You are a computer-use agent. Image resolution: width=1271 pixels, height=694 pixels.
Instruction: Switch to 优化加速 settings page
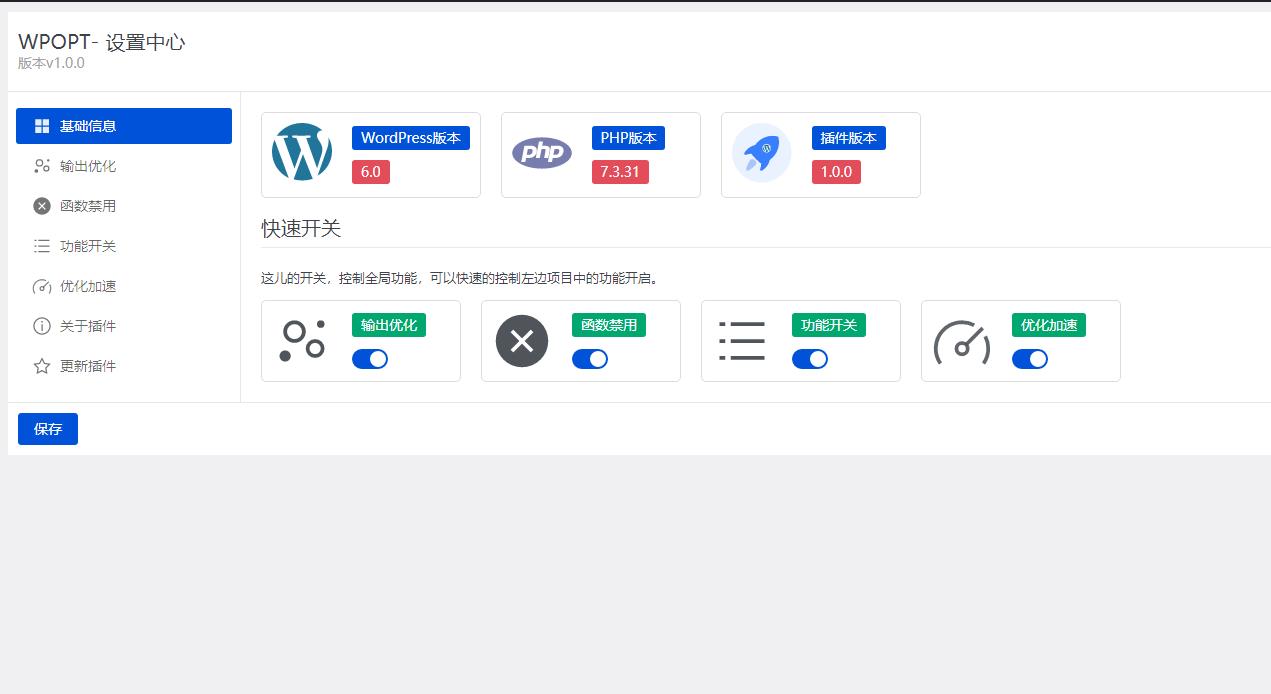(x=124, y=286)
